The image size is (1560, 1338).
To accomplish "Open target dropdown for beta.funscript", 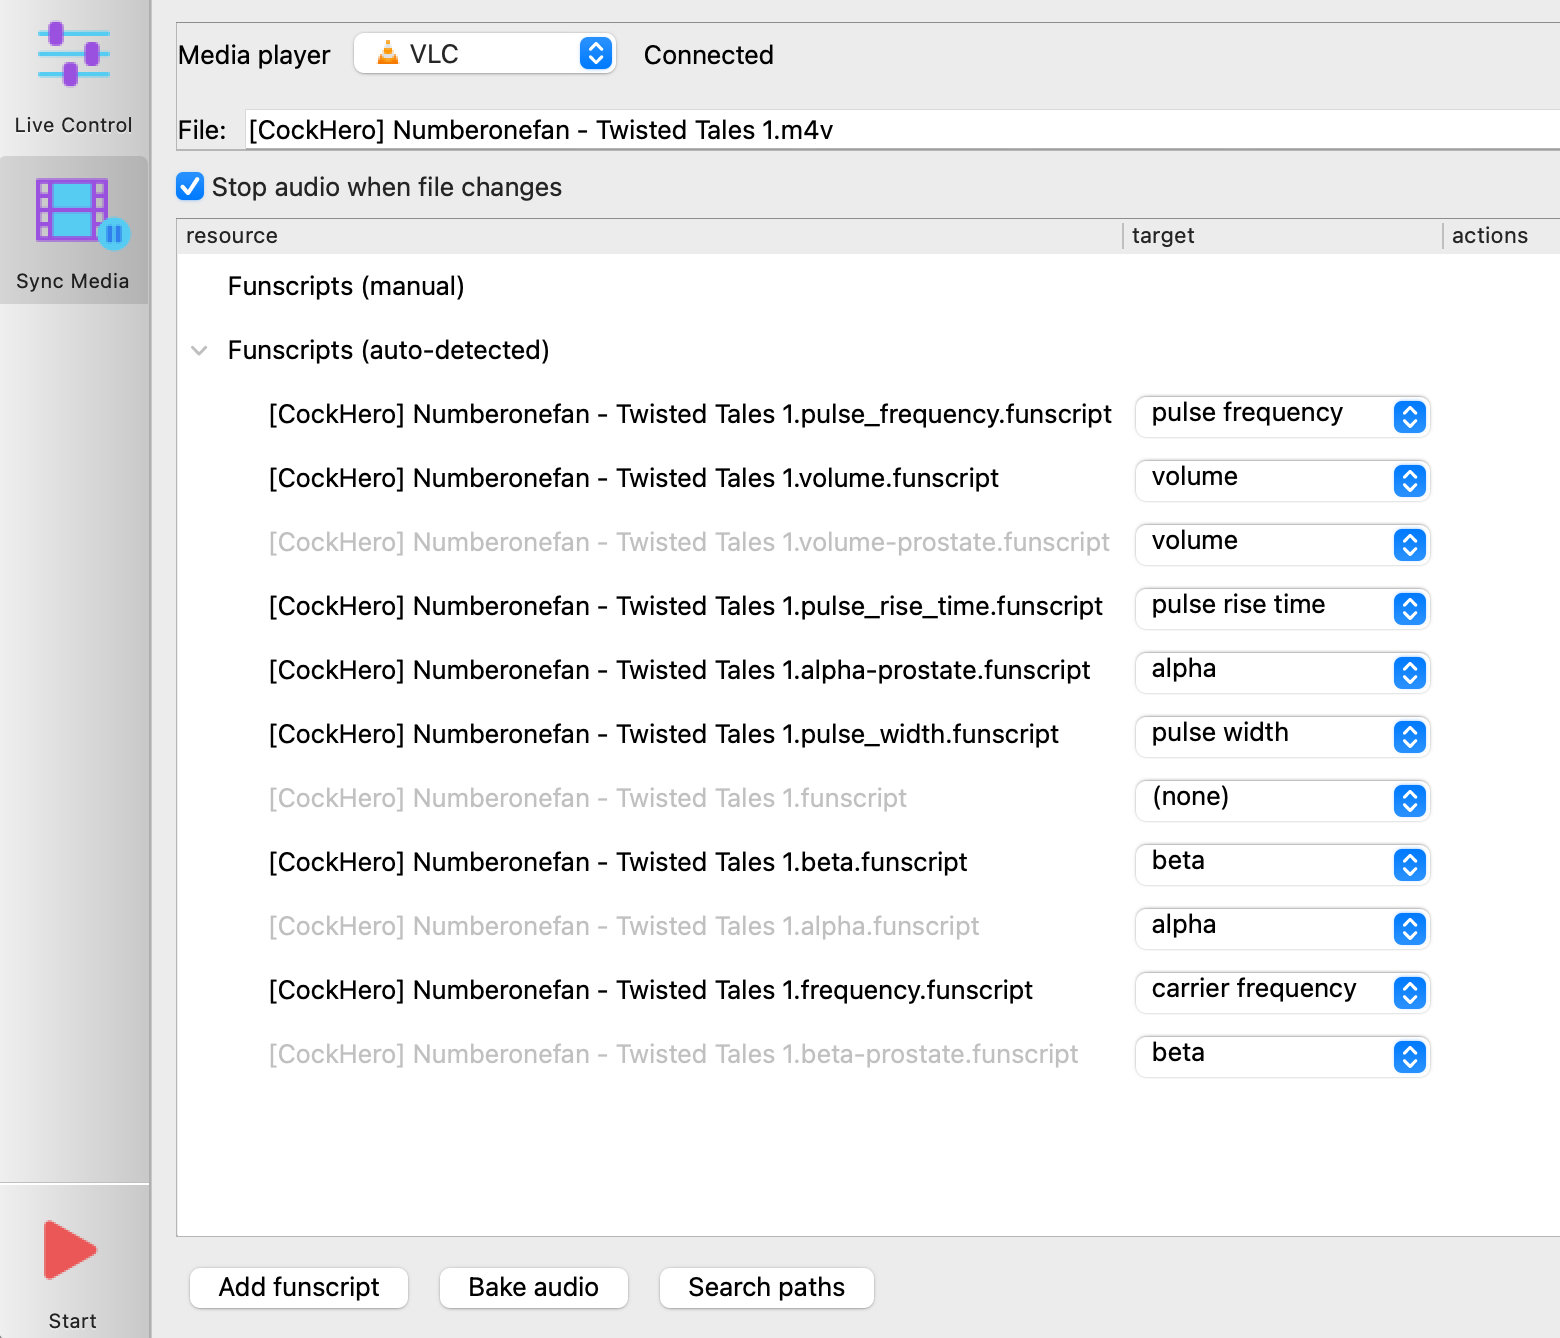I will coord(1282,863).
